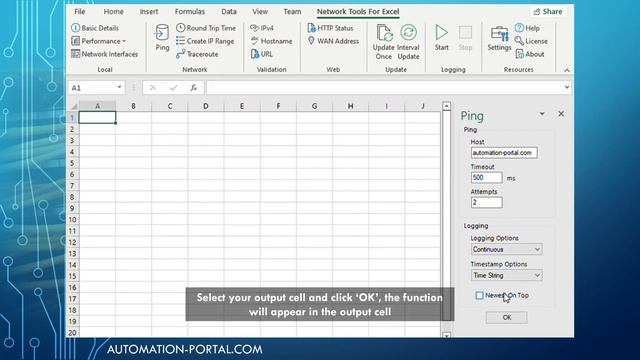Cancel formula bar entry

[153, 87]
